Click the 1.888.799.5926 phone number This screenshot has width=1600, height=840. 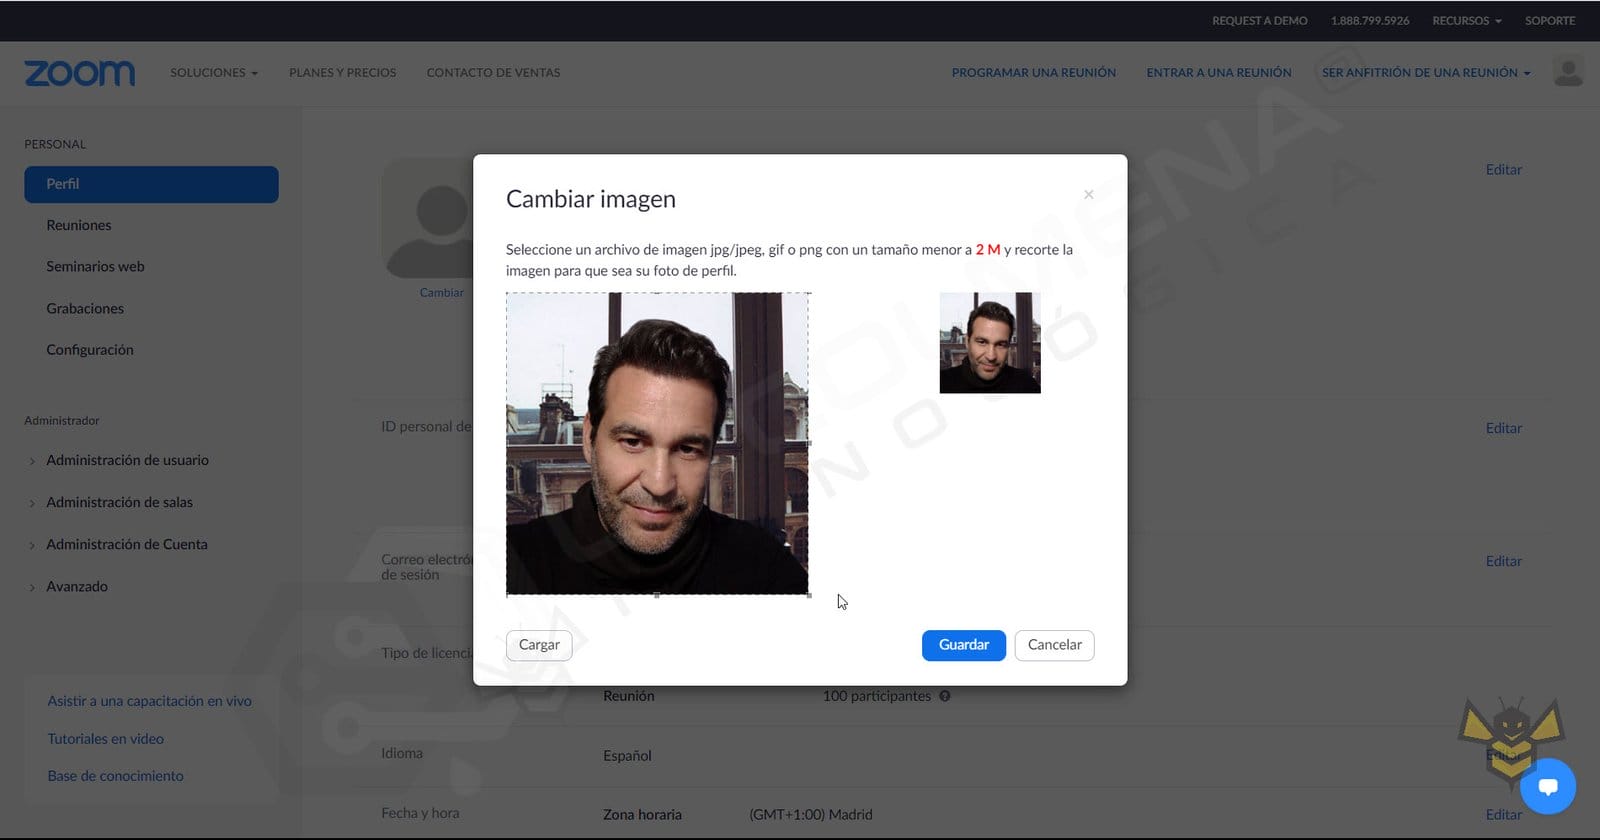point(1370,21)
